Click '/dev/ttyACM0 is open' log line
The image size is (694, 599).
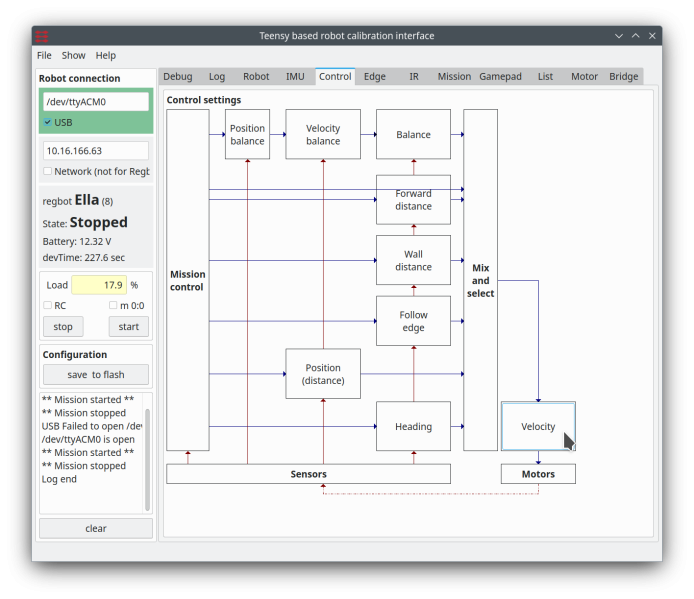88,439
